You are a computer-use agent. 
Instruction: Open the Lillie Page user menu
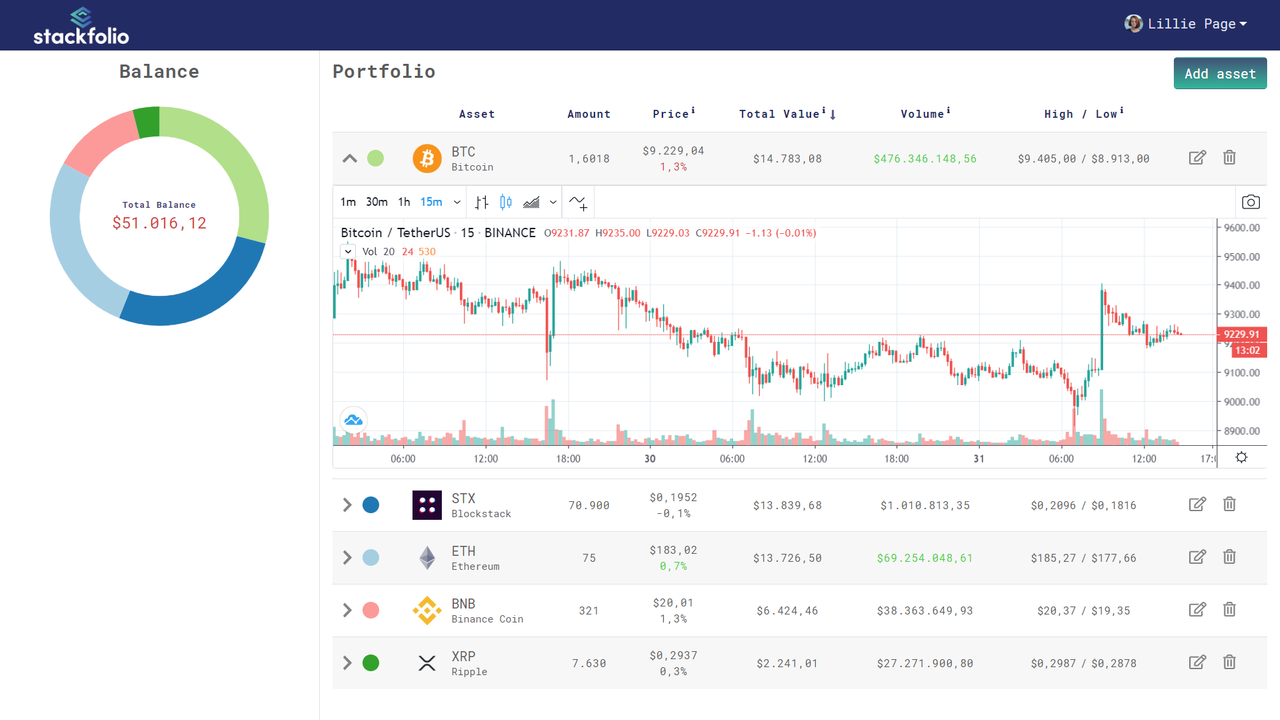click(1186, 23)
